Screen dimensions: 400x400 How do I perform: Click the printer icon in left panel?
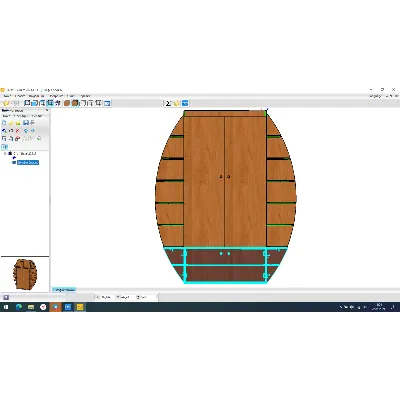tap(32, 123)
